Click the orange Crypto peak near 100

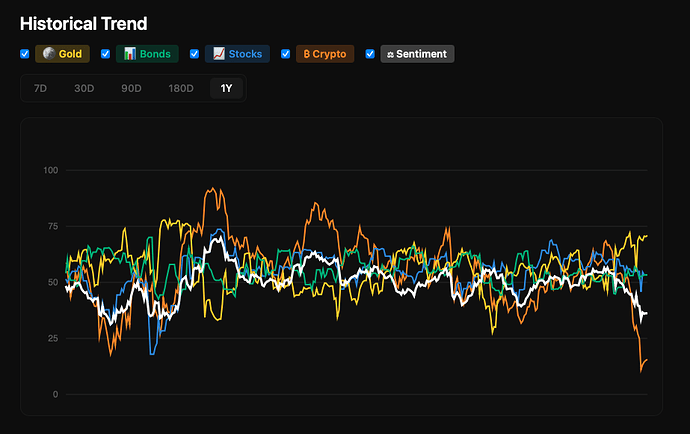click(210, 188)
